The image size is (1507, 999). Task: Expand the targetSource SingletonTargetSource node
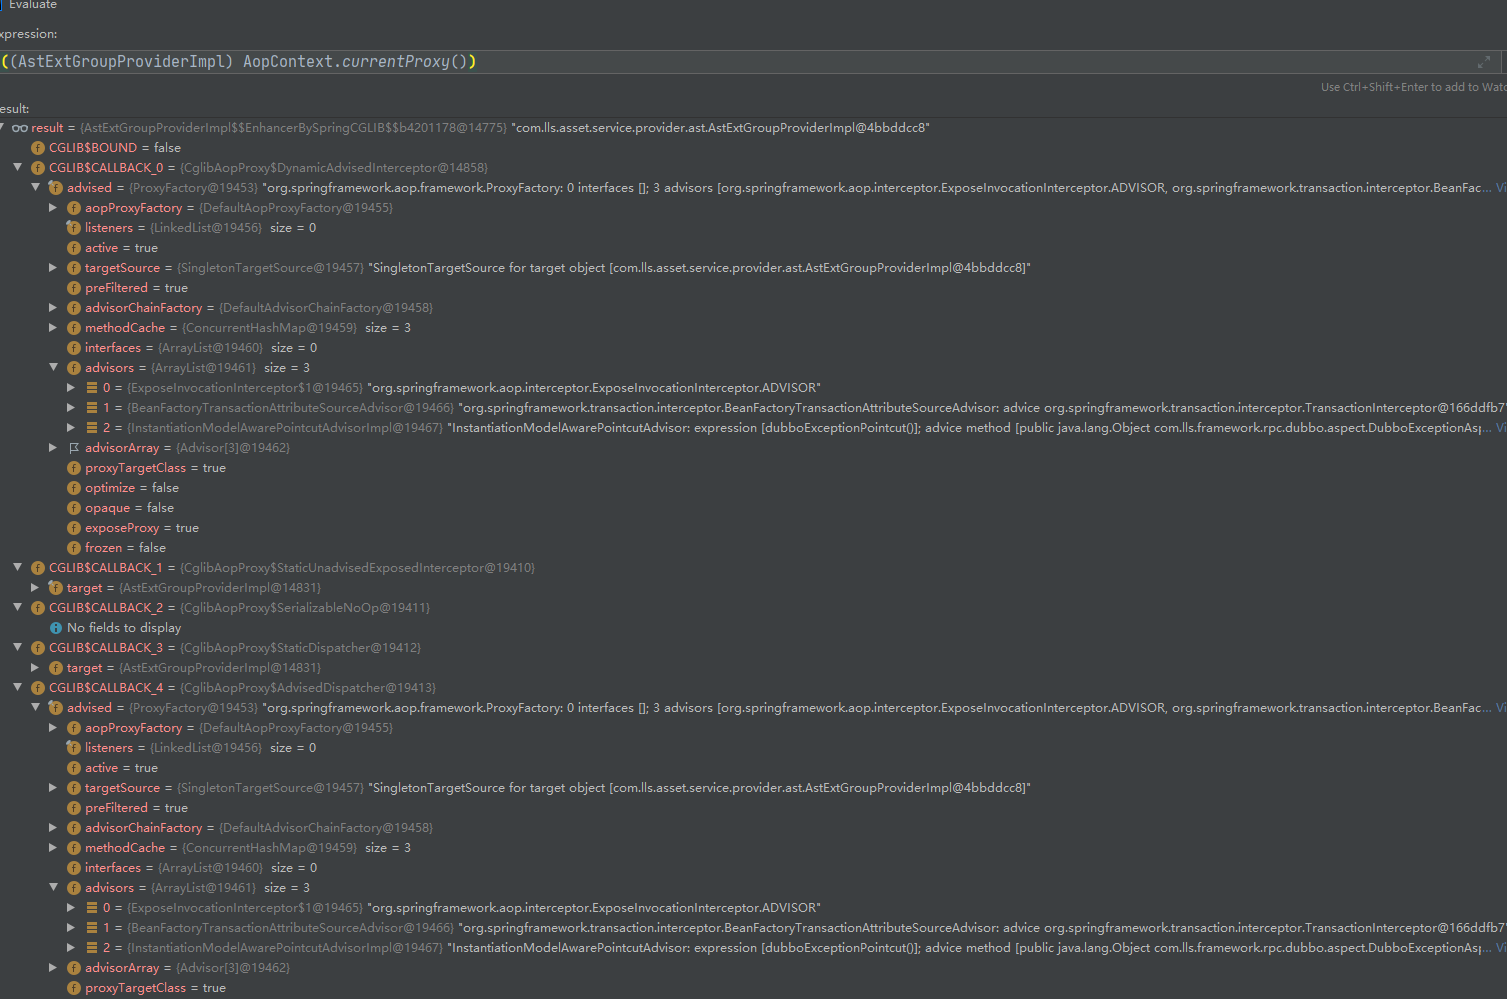pos(53,267)
